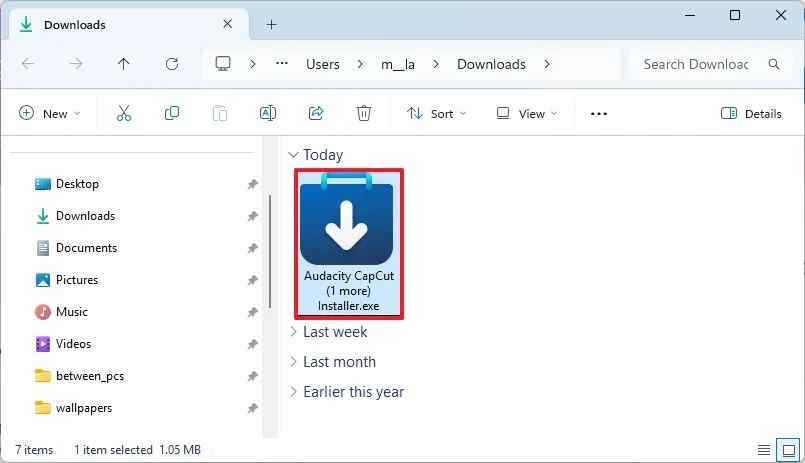Collapse the Today group
Image resolution: width=805 pixels, height=463 pixels.
[293, 155]
